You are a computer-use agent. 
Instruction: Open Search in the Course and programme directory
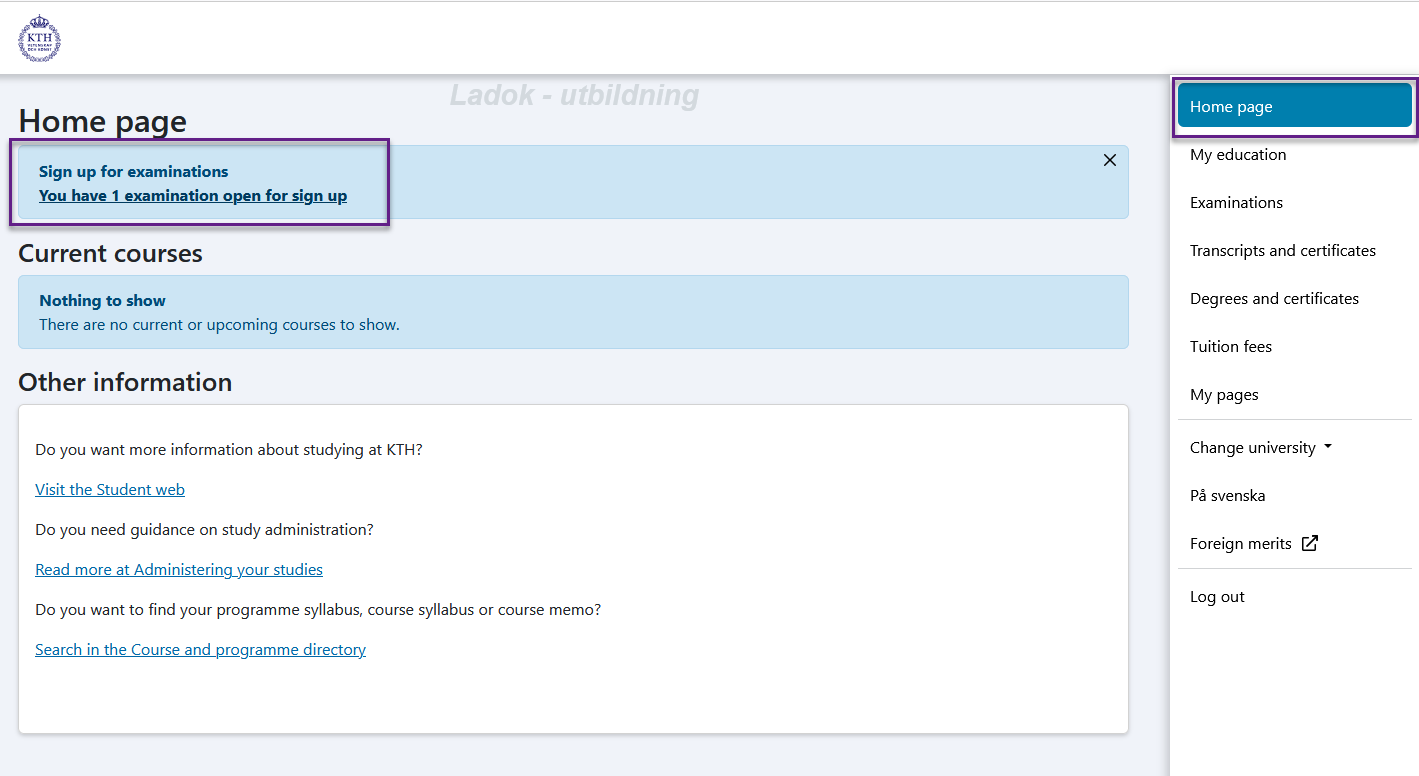click(200, 649)
